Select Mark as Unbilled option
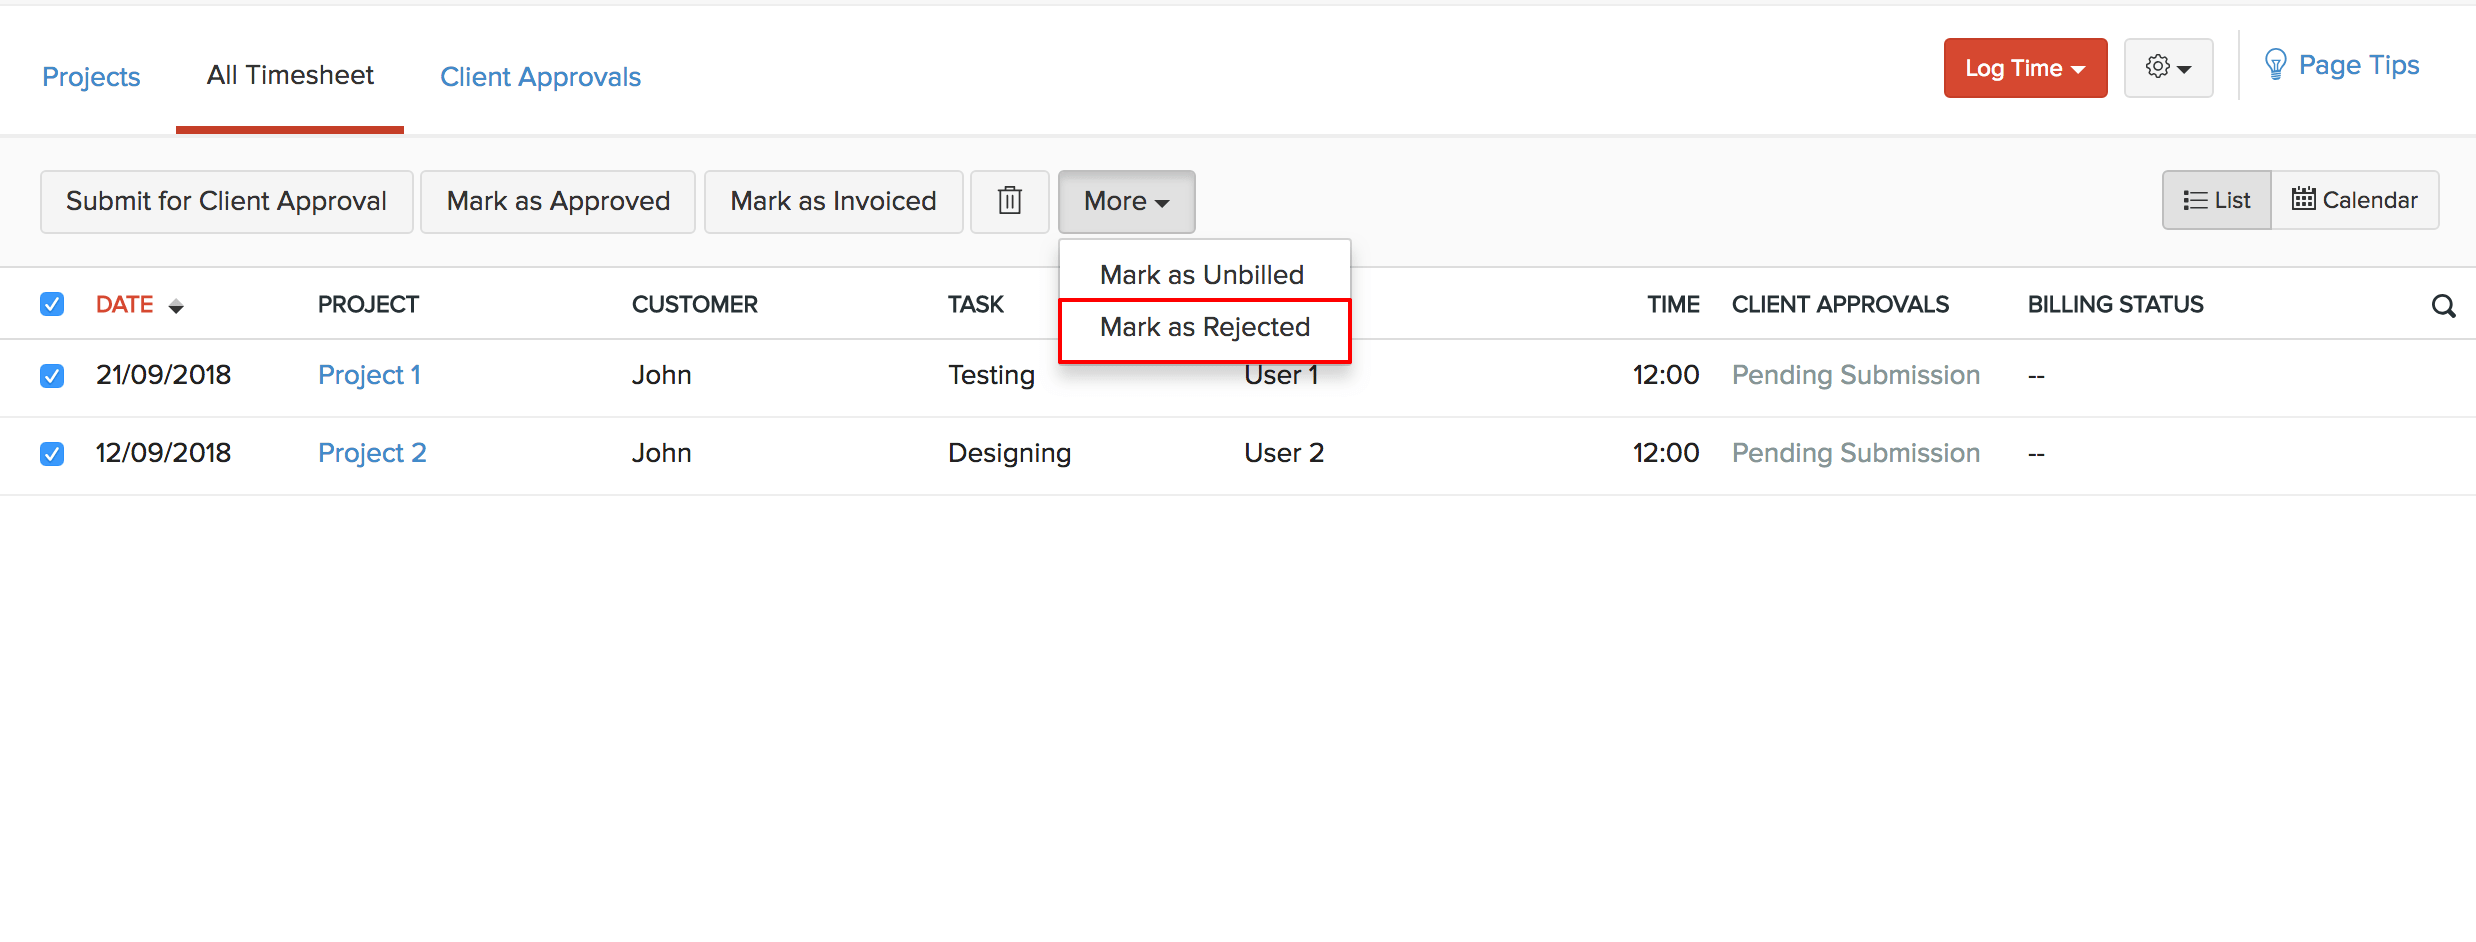 (x=1201, y=275)
